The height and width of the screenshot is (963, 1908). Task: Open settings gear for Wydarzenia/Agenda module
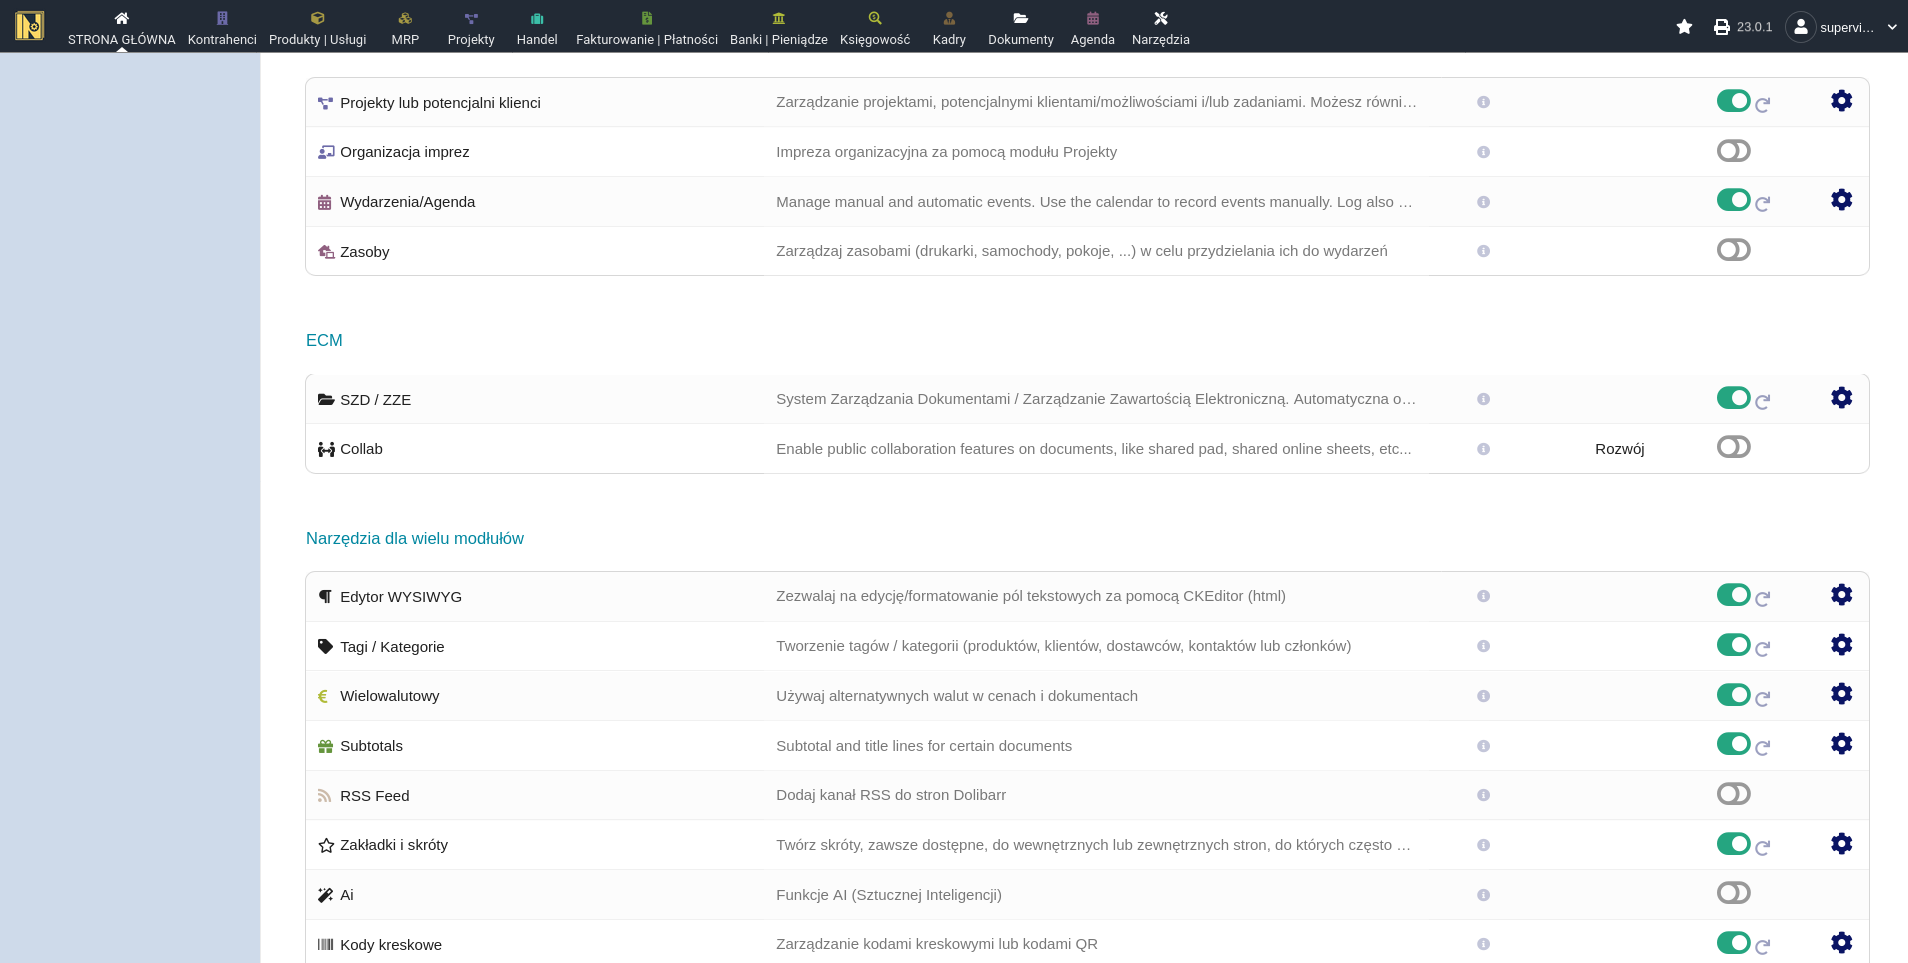(x=1841, y=200)
